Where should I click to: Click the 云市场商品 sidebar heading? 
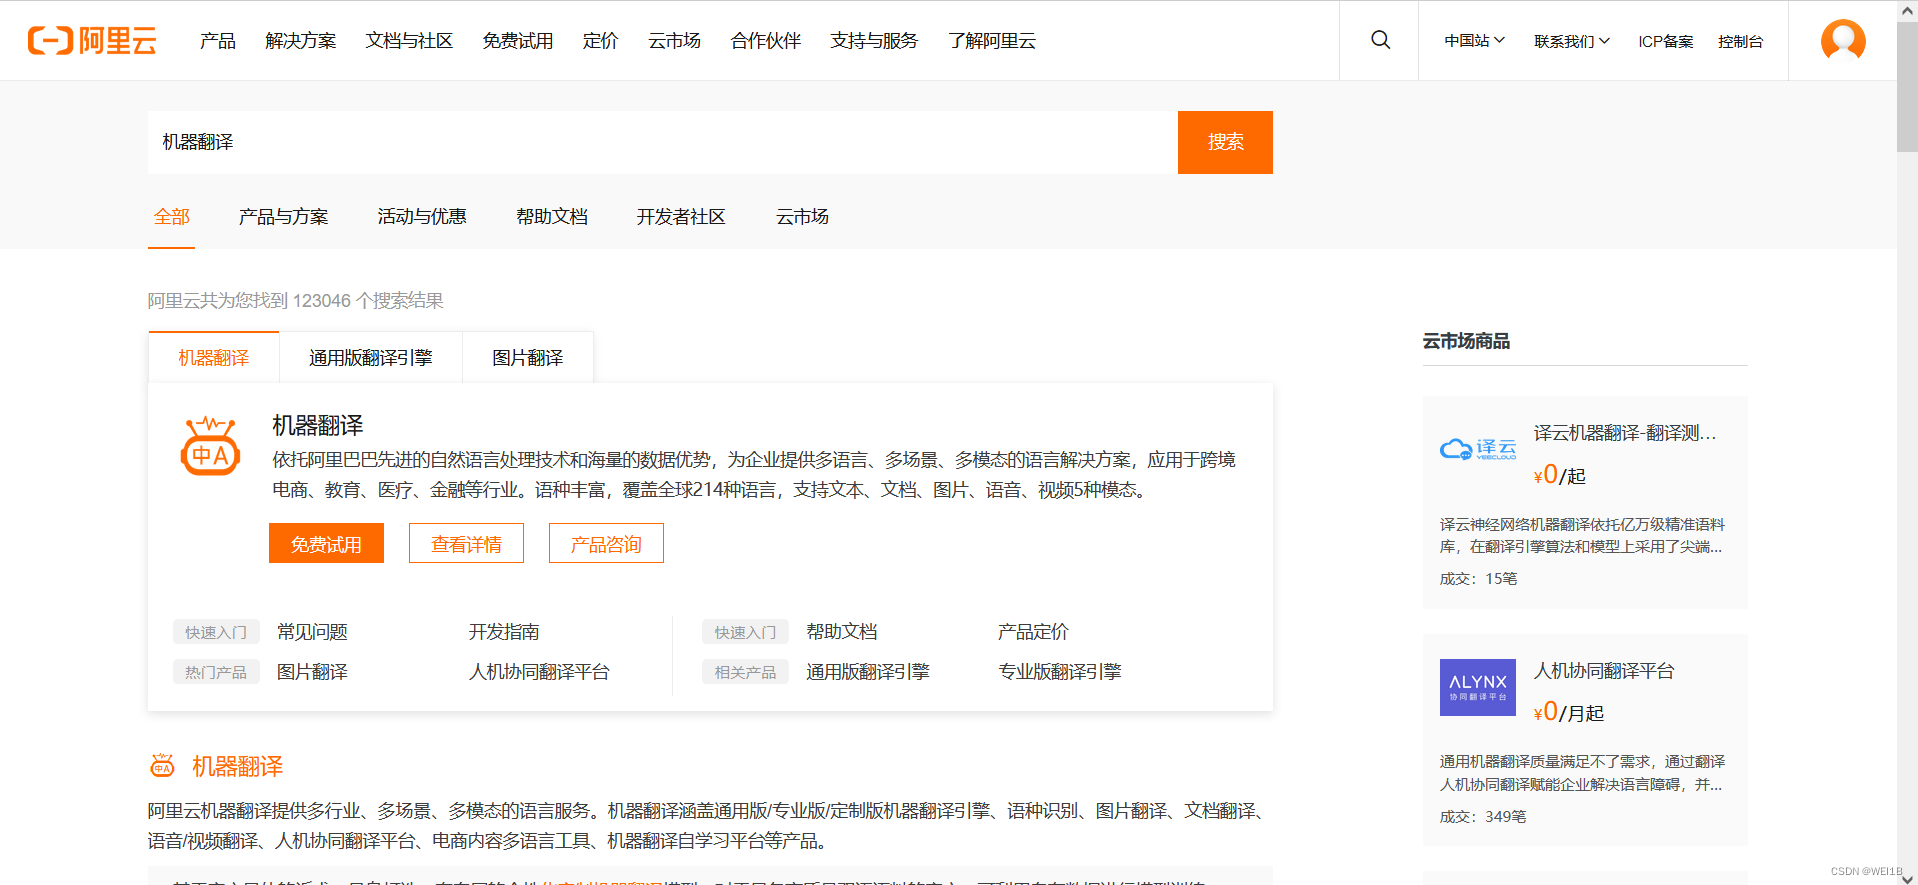(x=1466, y=341)
